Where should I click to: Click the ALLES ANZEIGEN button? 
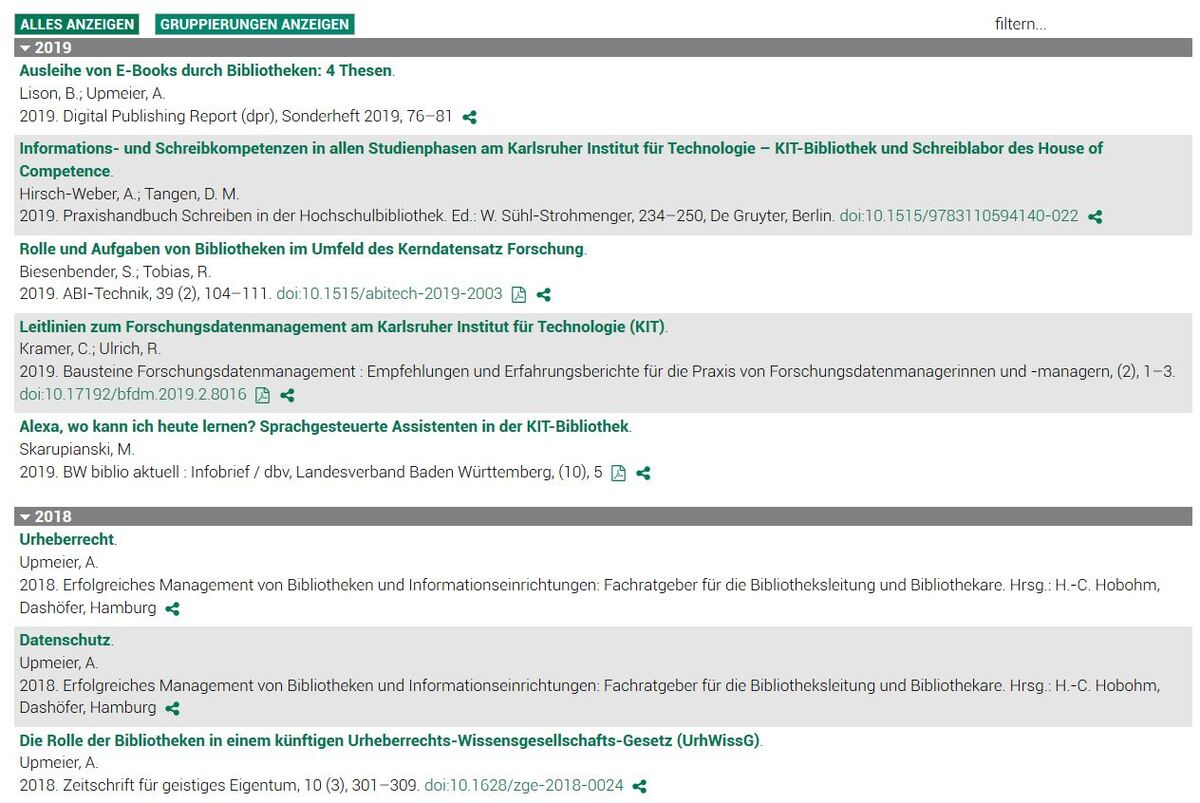pyautogui.click(x=77, y=24)
